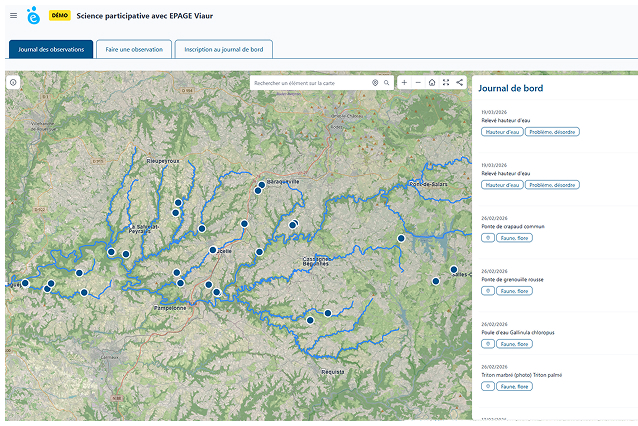Click photo icon under Ponte de crapaud commun

tap(488, 238)
